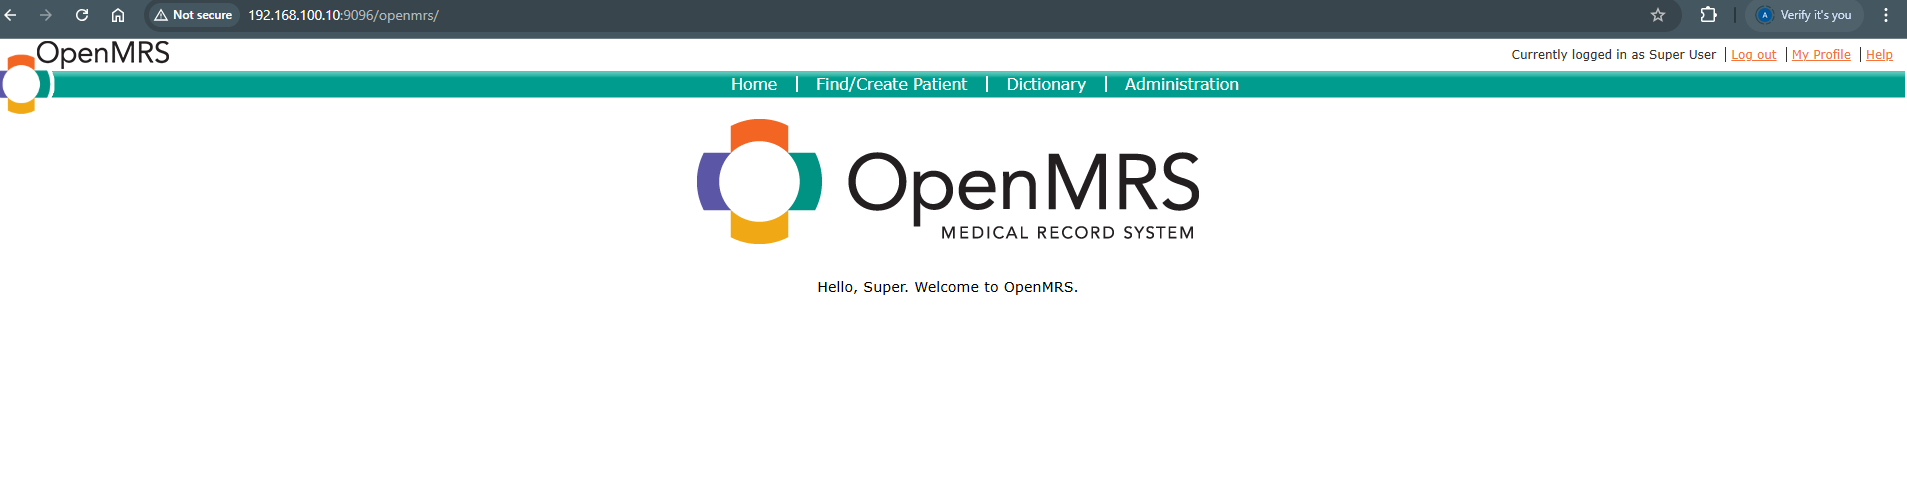The image size is (1907, 489).
Task: Reload the page with refresh icon
Action: point(82,15)
